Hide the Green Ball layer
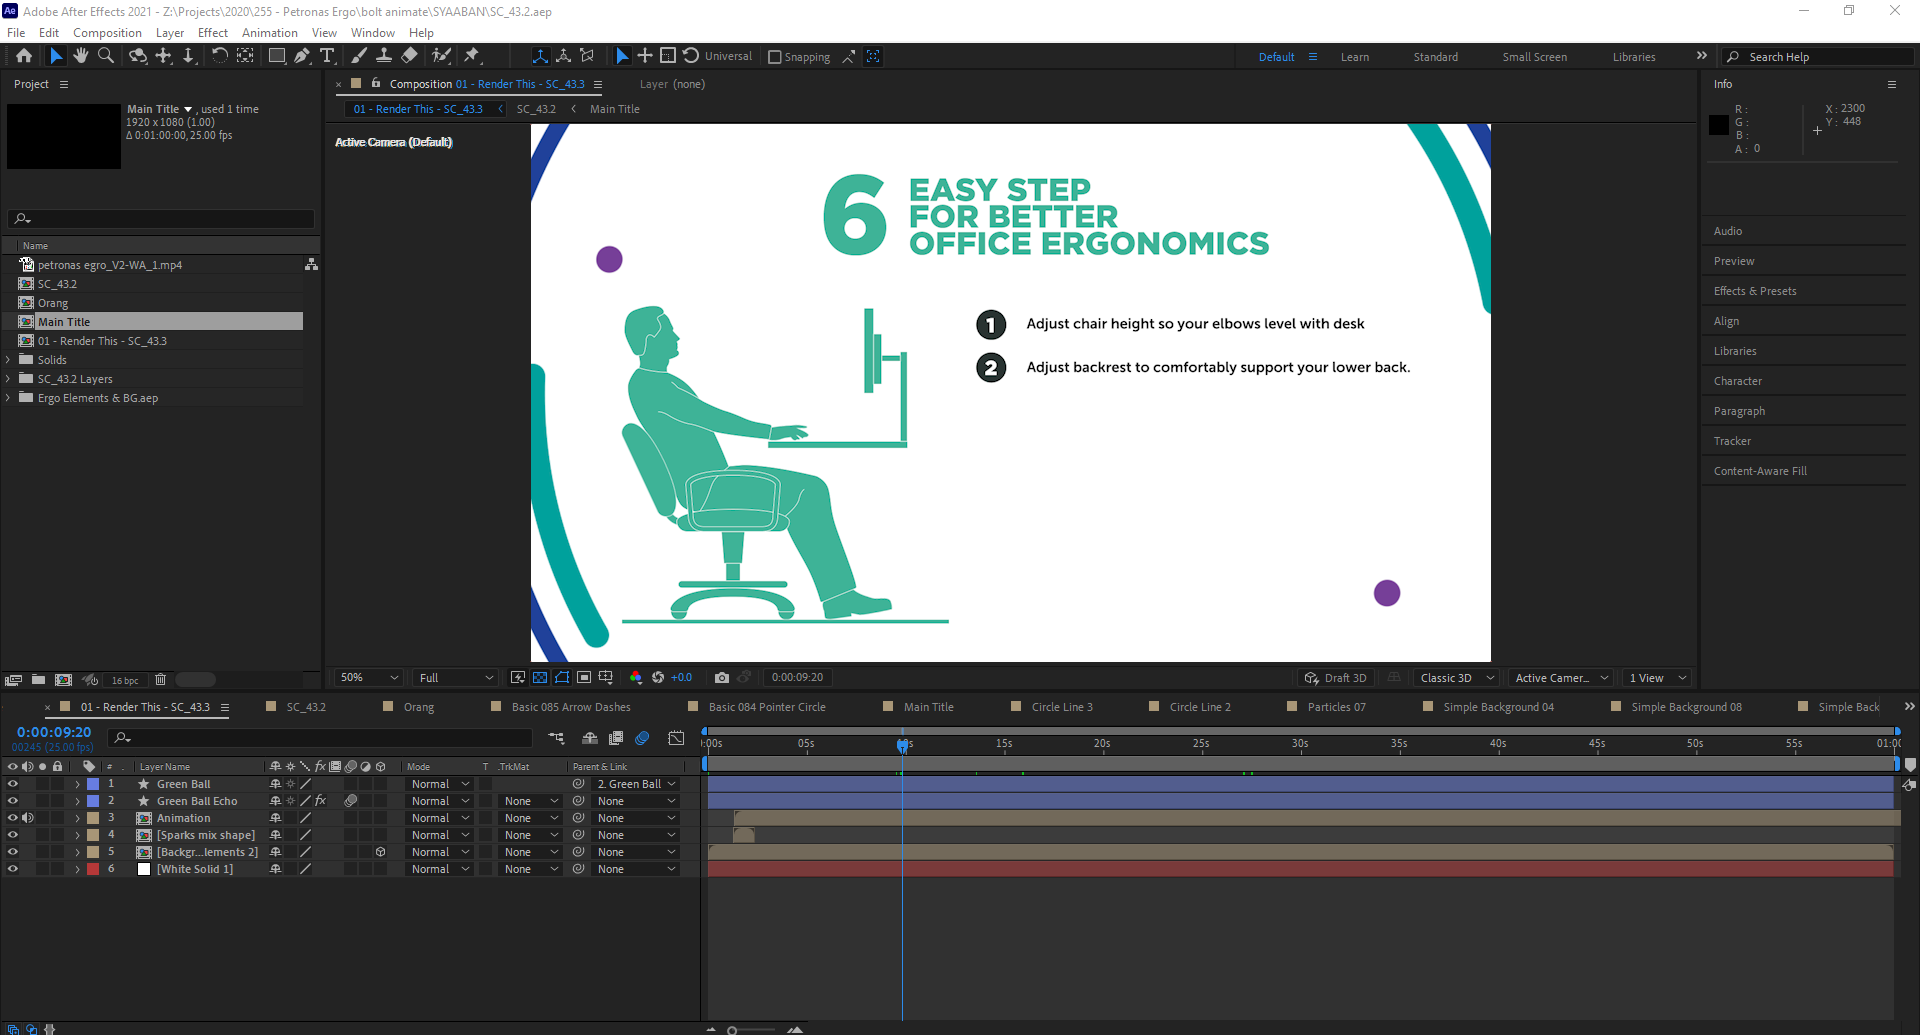This screenshot has width=1920, height=1035. tap(13, 784)
